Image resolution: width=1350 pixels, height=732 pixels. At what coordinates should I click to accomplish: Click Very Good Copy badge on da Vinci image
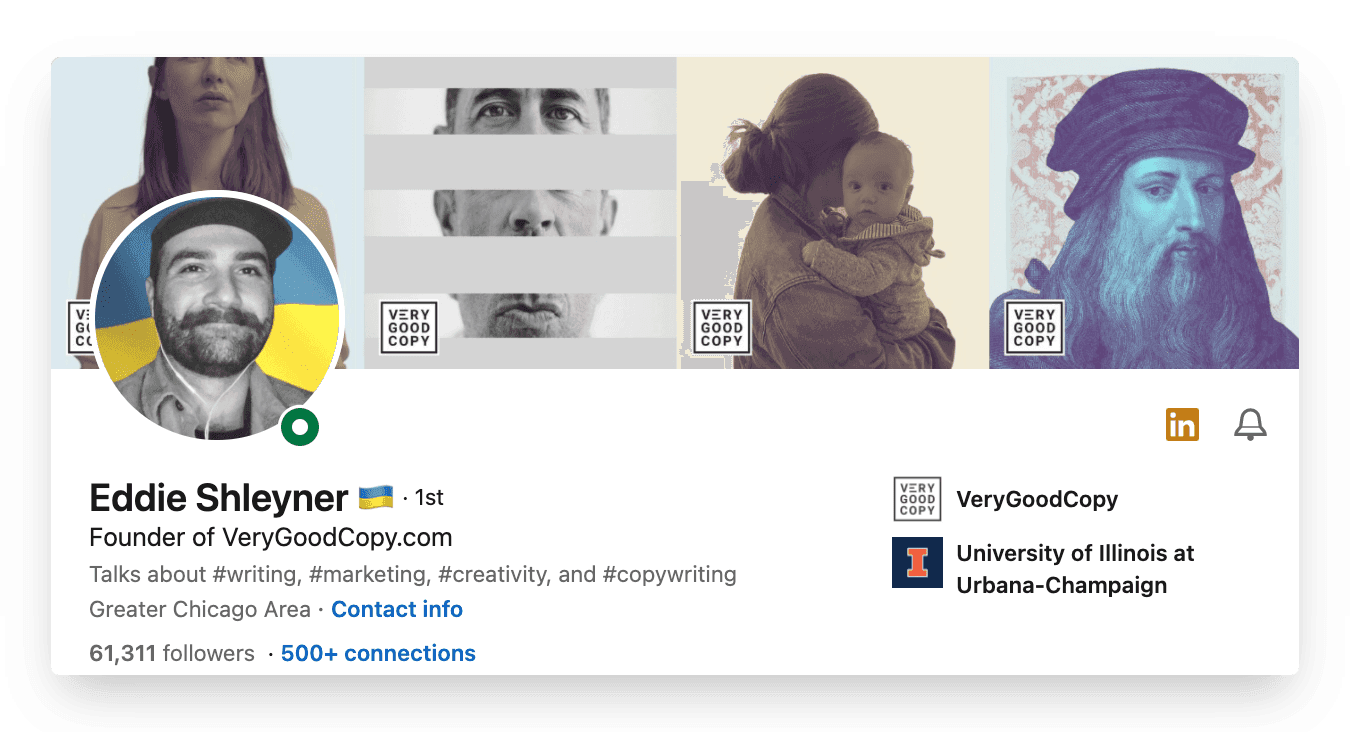tap(1034, 327)
